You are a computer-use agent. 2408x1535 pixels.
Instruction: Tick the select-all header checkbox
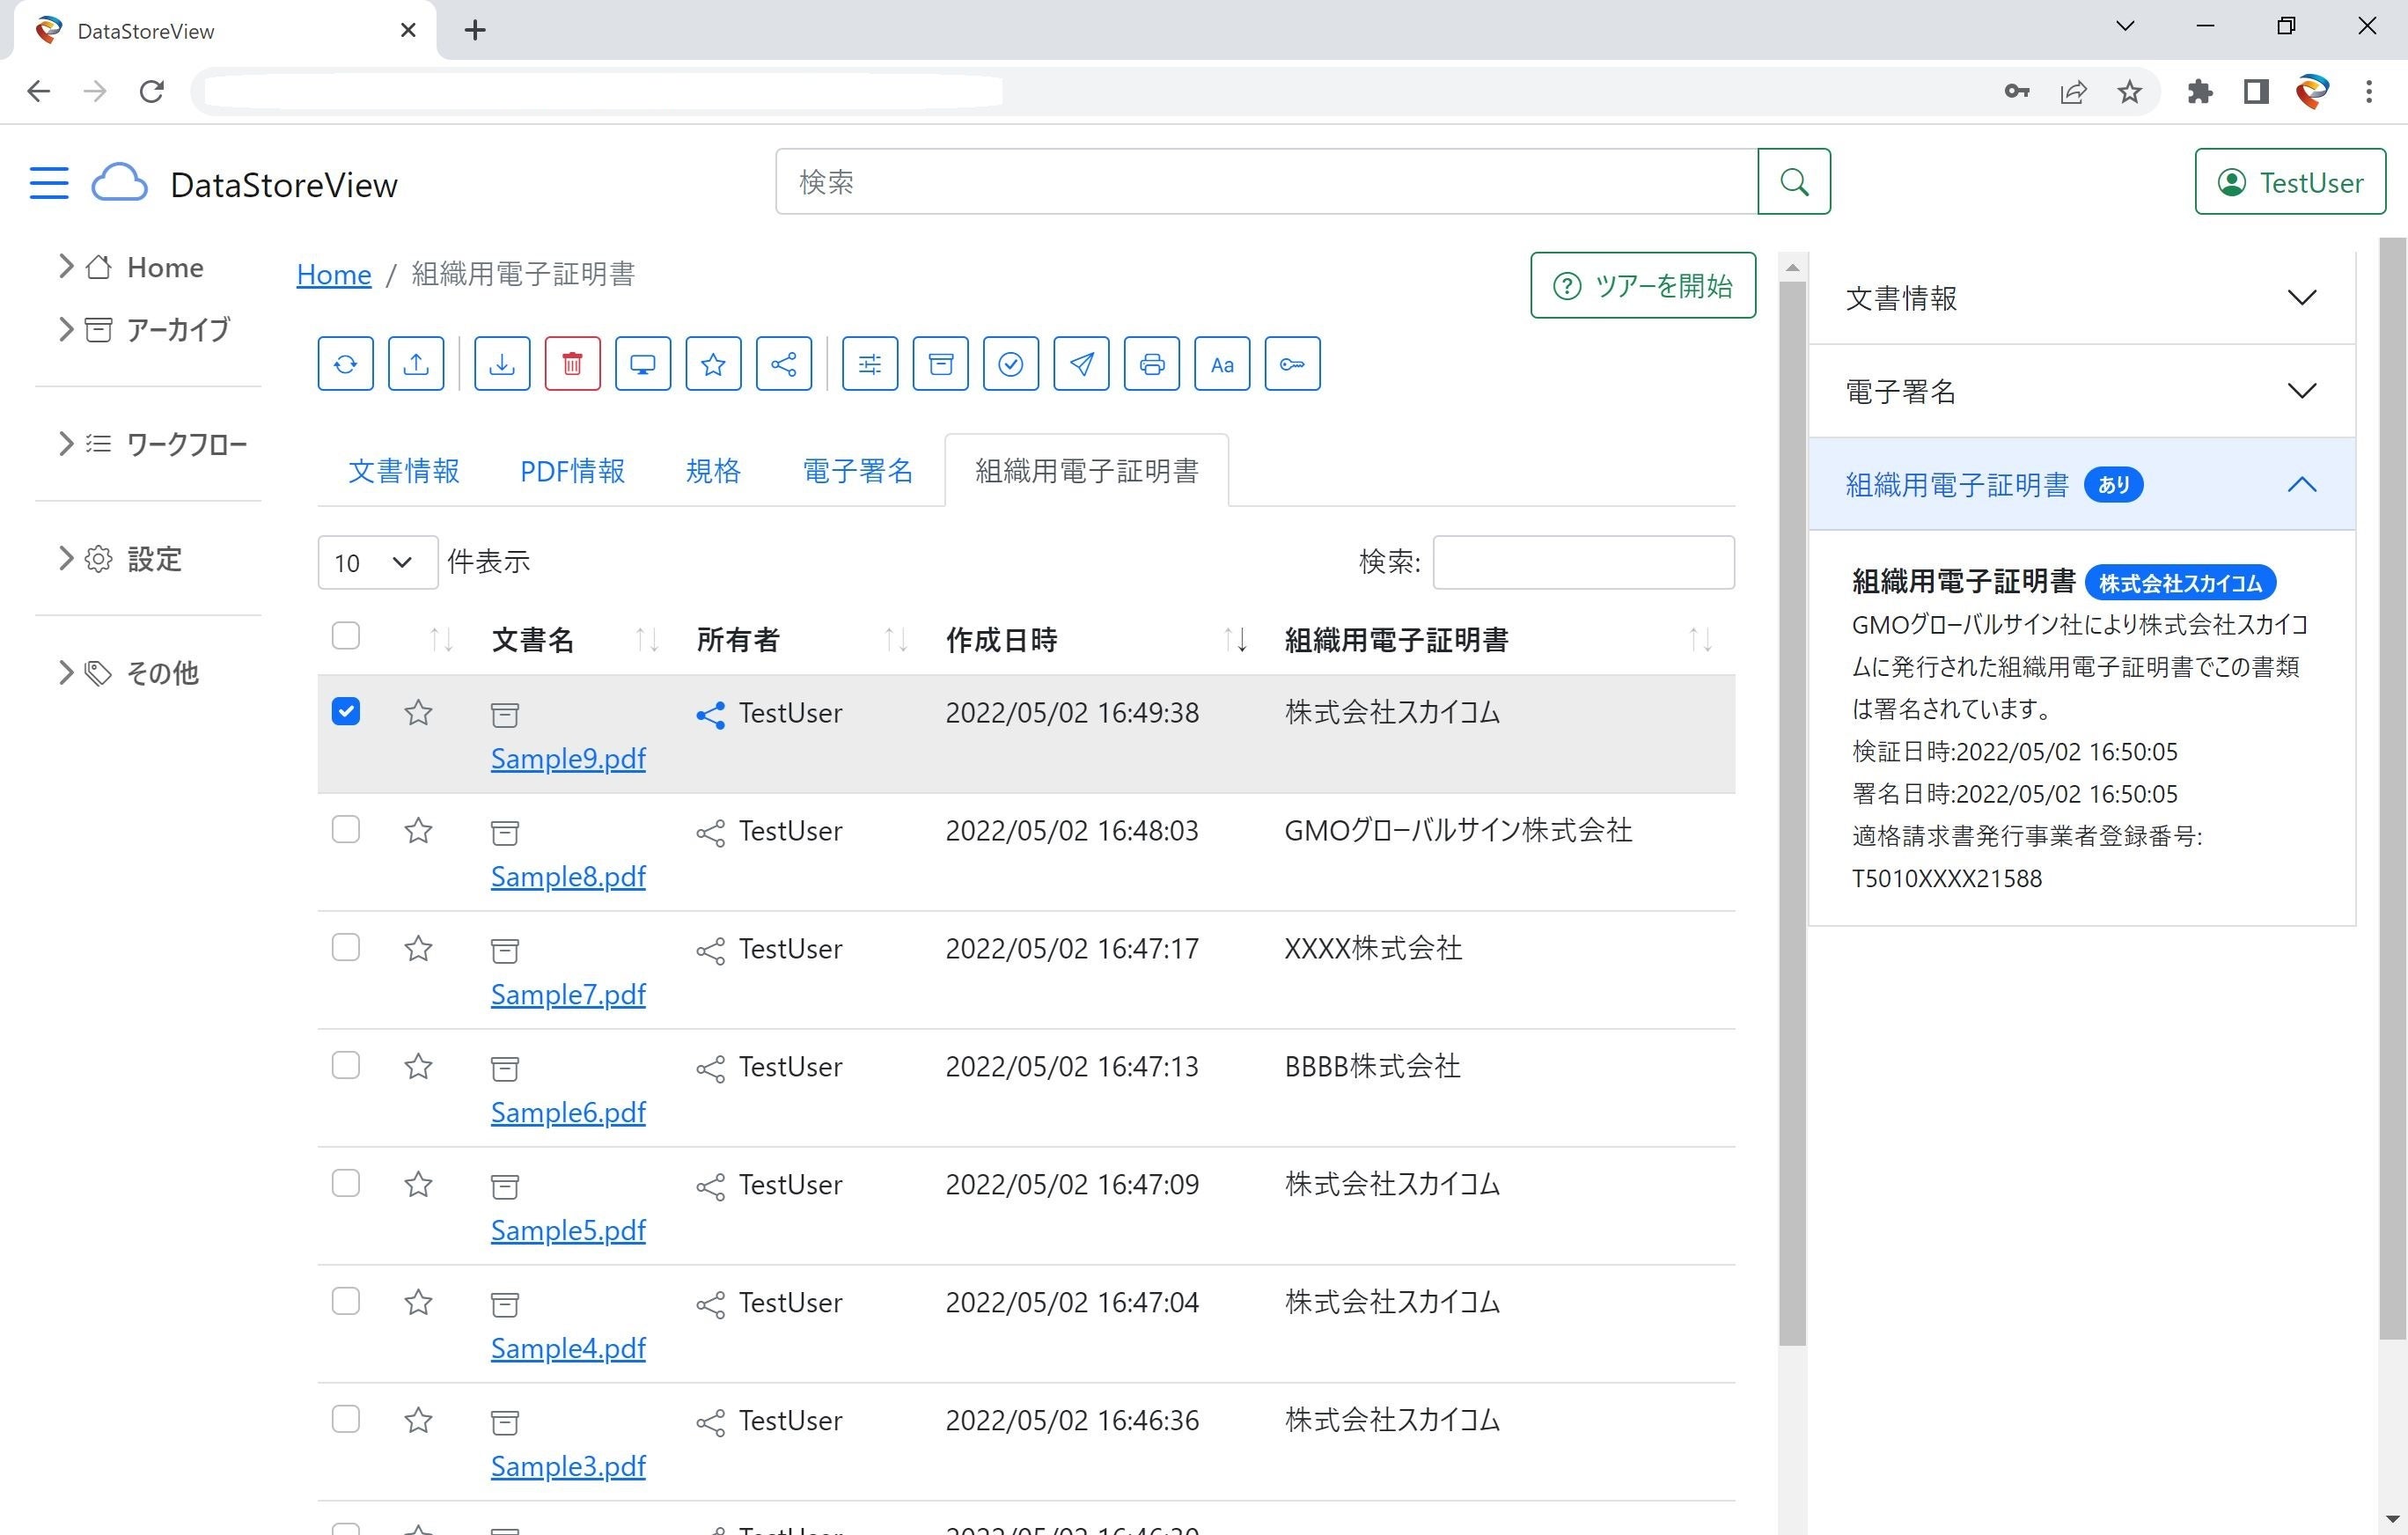pyautogui.click(x=346, y=636)
